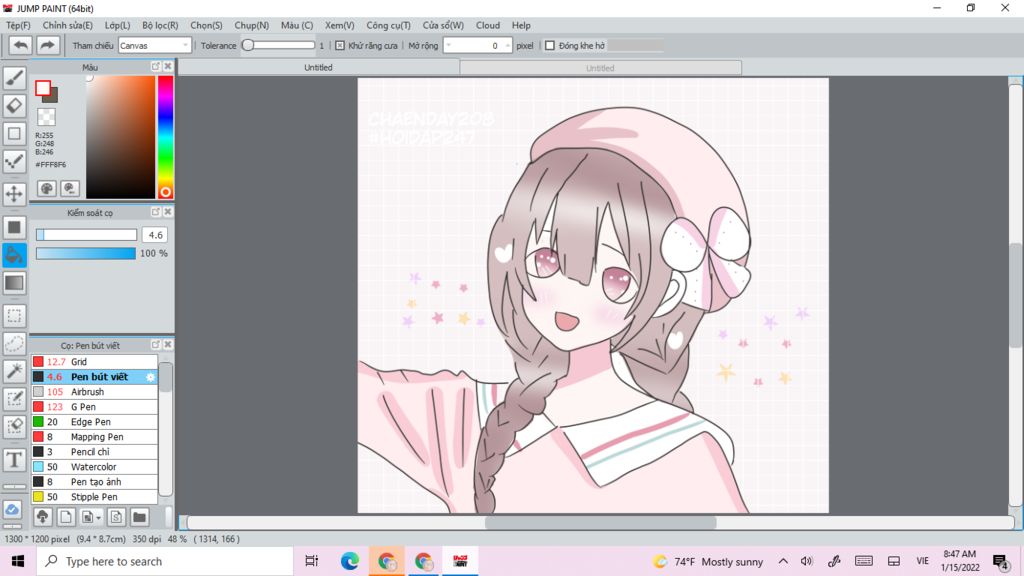The height and width of the screenshot is (576, 1024).
Task: Enable the Đóng khe hở checkbox
Action: tap(550, 46)
